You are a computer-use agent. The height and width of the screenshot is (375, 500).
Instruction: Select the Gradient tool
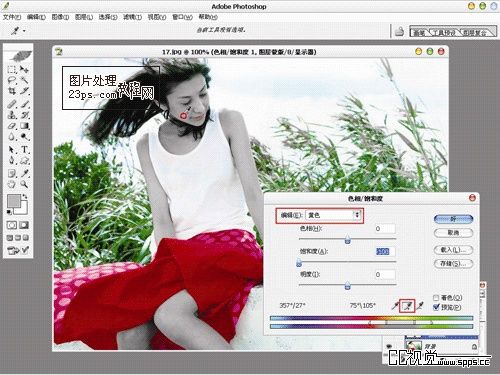[x=24, y=126]
